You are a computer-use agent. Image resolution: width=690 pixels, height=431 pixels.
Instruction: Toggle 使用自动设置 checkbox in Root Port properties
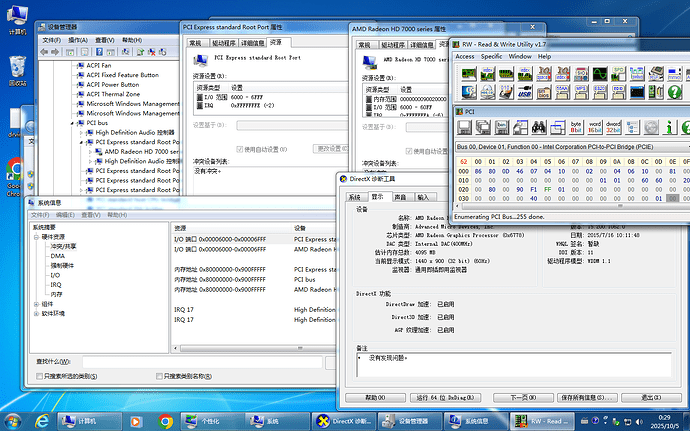click(239, 148)
